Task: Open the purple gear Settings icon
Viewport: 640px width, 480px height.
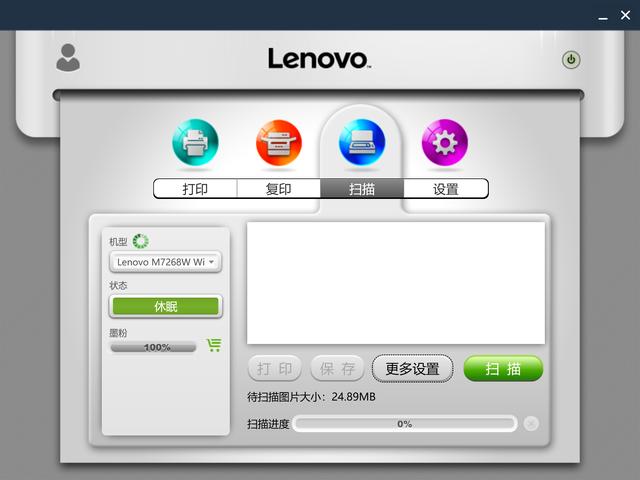Action: point(445,142)
